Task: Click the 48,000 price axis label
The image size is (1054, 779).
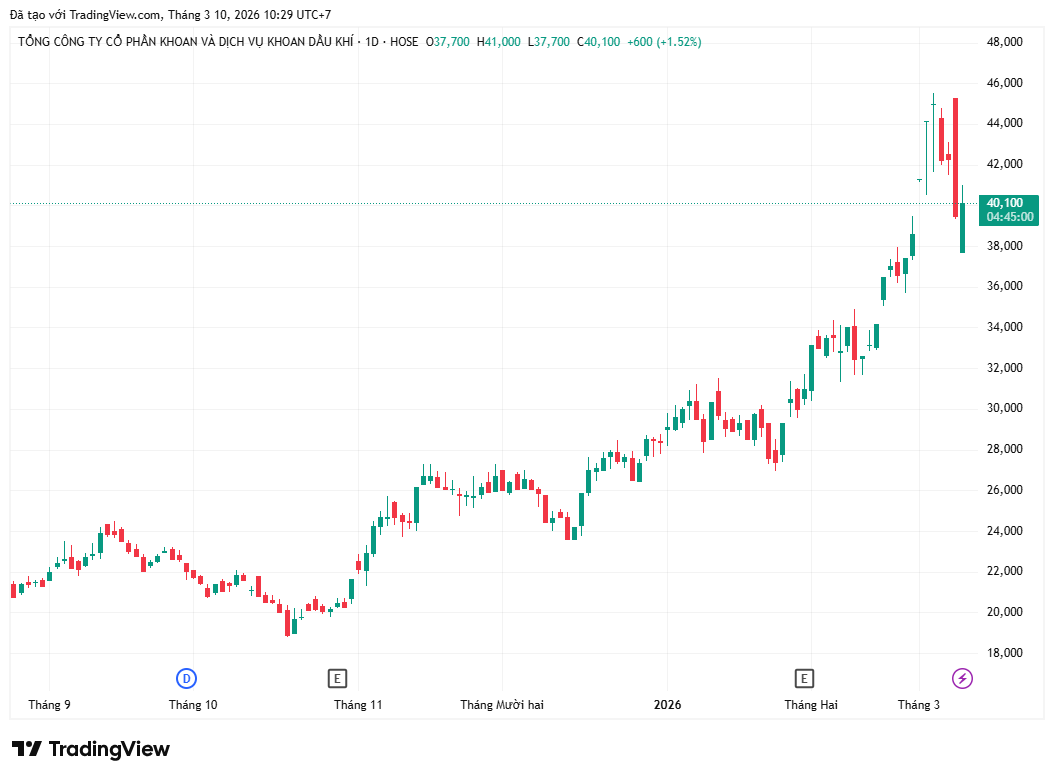Action: point(1004,42)
